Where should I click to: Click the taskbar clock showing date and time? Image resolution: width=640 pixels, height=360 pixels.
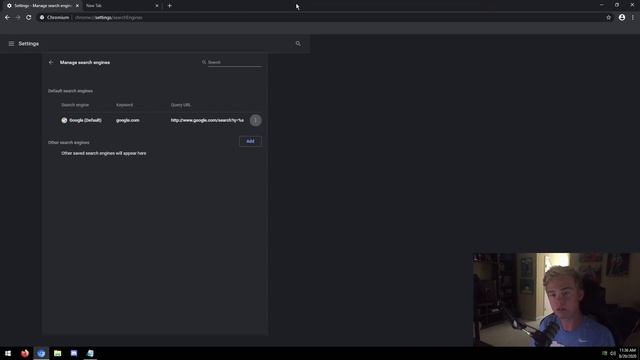628,353
